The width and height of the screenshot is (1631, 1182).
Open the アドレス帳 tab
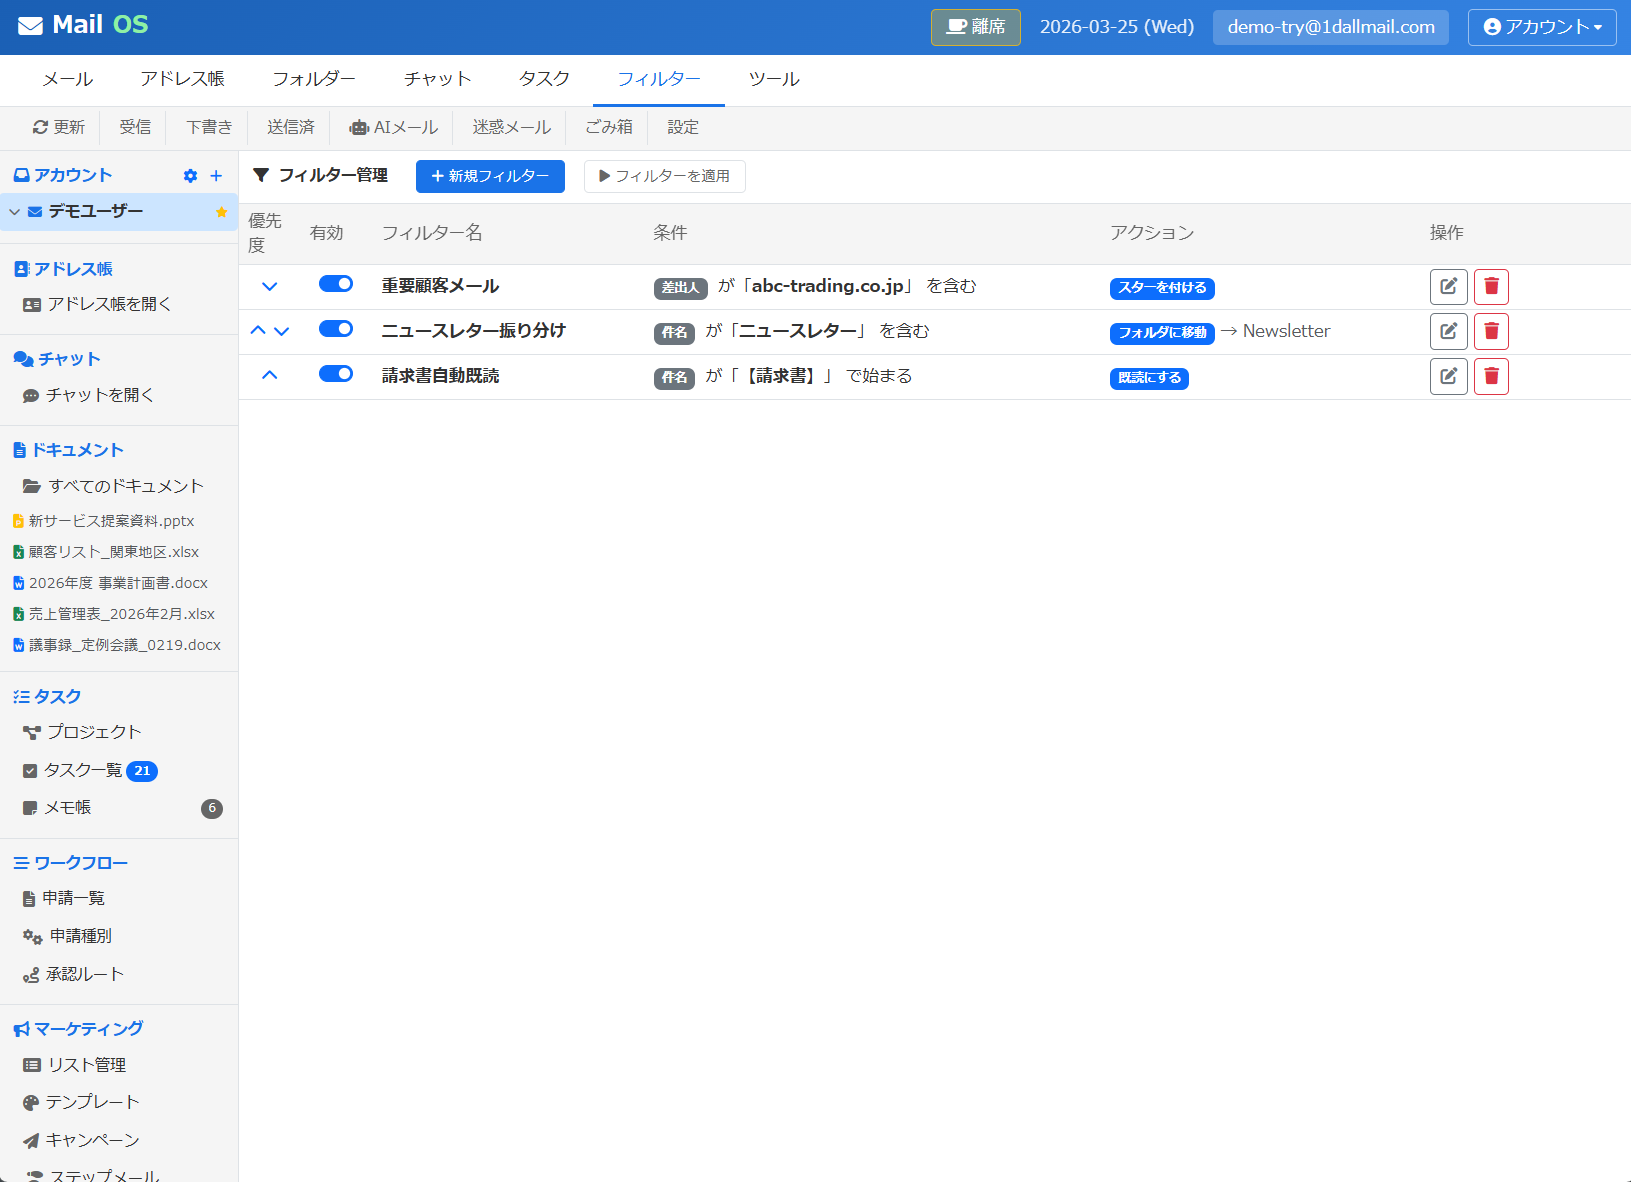click(x=182, y=79)
